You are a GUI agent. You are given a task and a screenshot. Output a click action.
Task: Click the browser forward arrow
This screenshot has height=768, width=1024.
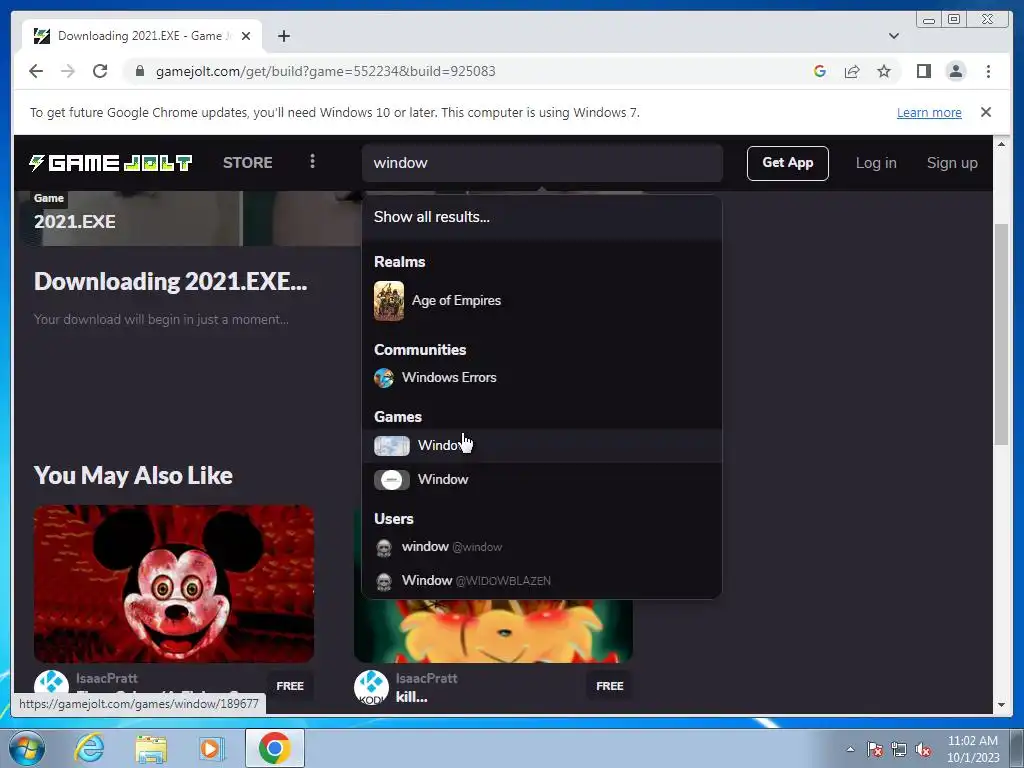(68, 71)
